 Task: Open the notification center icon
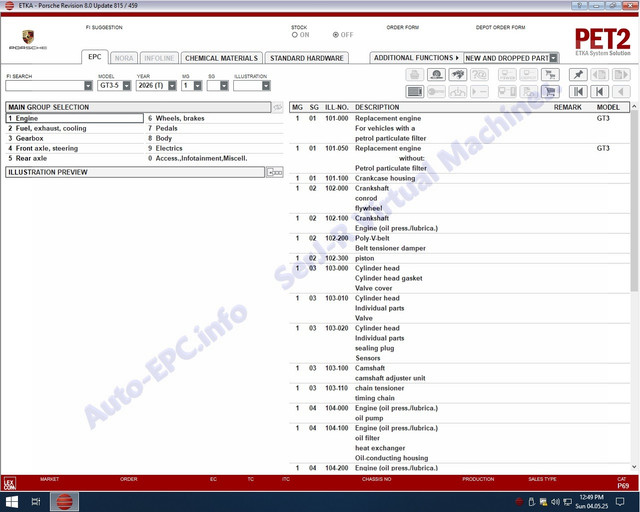click(620, 502)
